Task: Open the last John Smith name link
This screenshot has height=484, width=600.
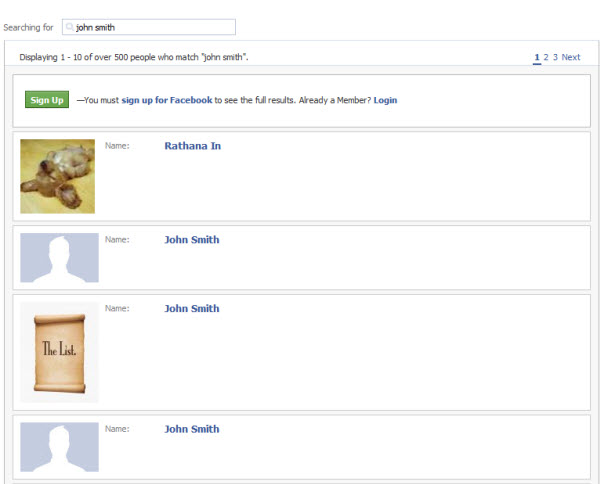Action: click(x=192, y=429)
